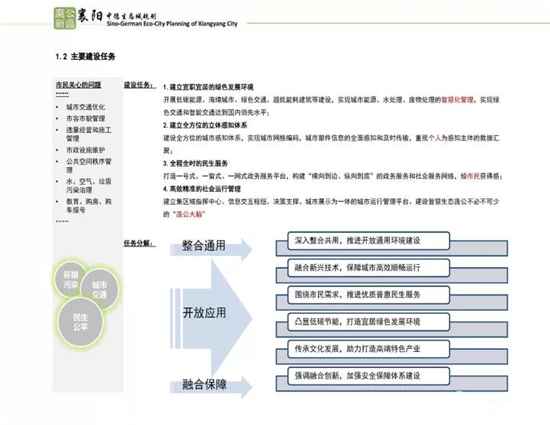The width and height of the screenshot is (550, 425).
Task: Click the '整合通用' arrow
Action: tap(211, 249)
